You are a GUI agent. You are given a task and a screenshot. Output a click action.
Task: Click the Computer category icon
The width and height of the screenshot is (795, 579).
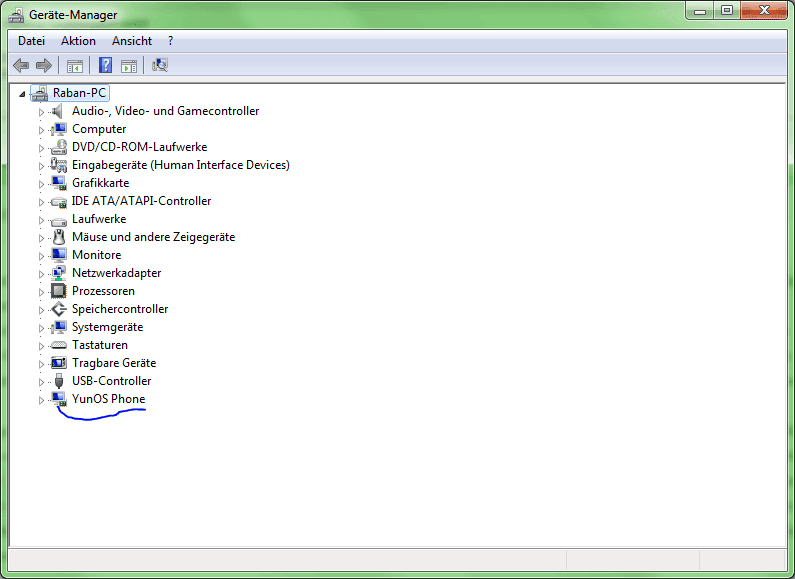59,129
